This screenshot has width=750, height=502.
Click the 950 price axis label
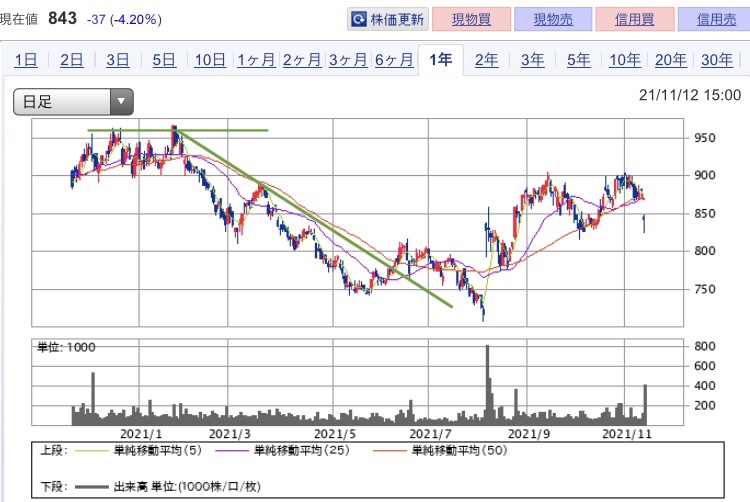[x=705, y=138]
